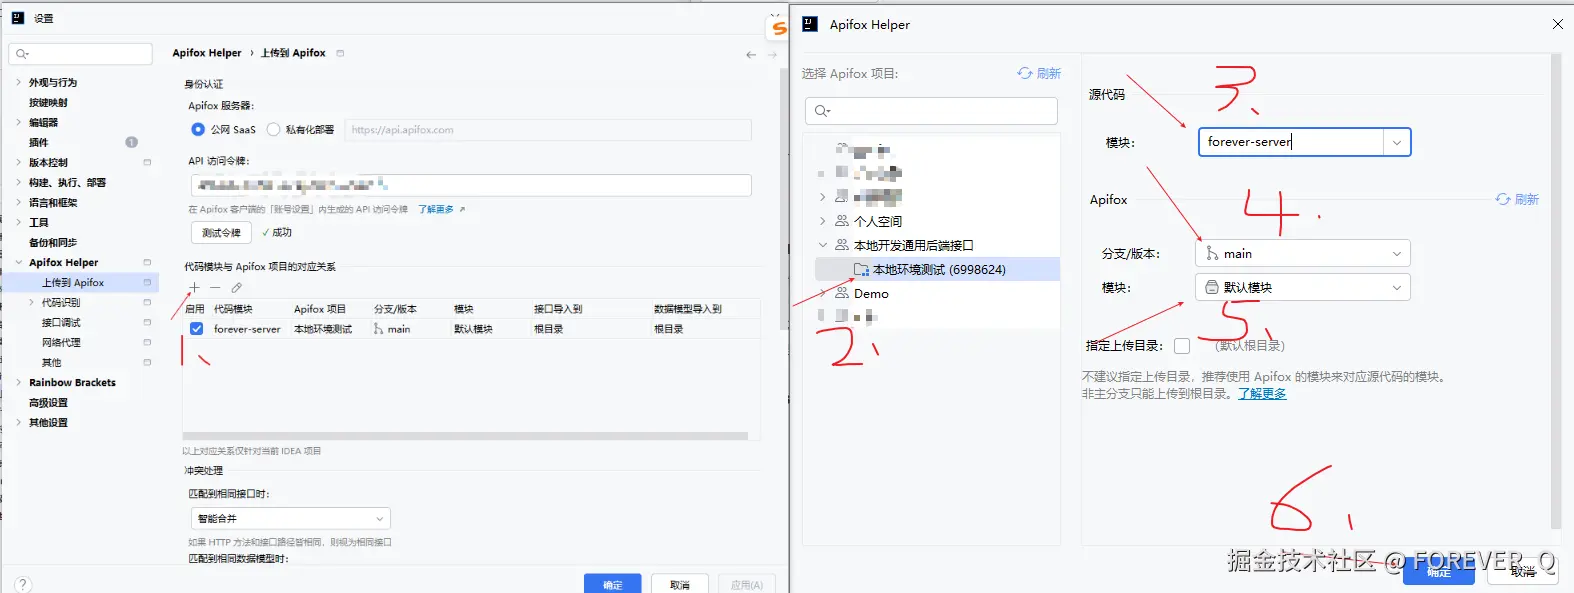Click the project-level icon on the 其他 row

click(x=147, y=362)
